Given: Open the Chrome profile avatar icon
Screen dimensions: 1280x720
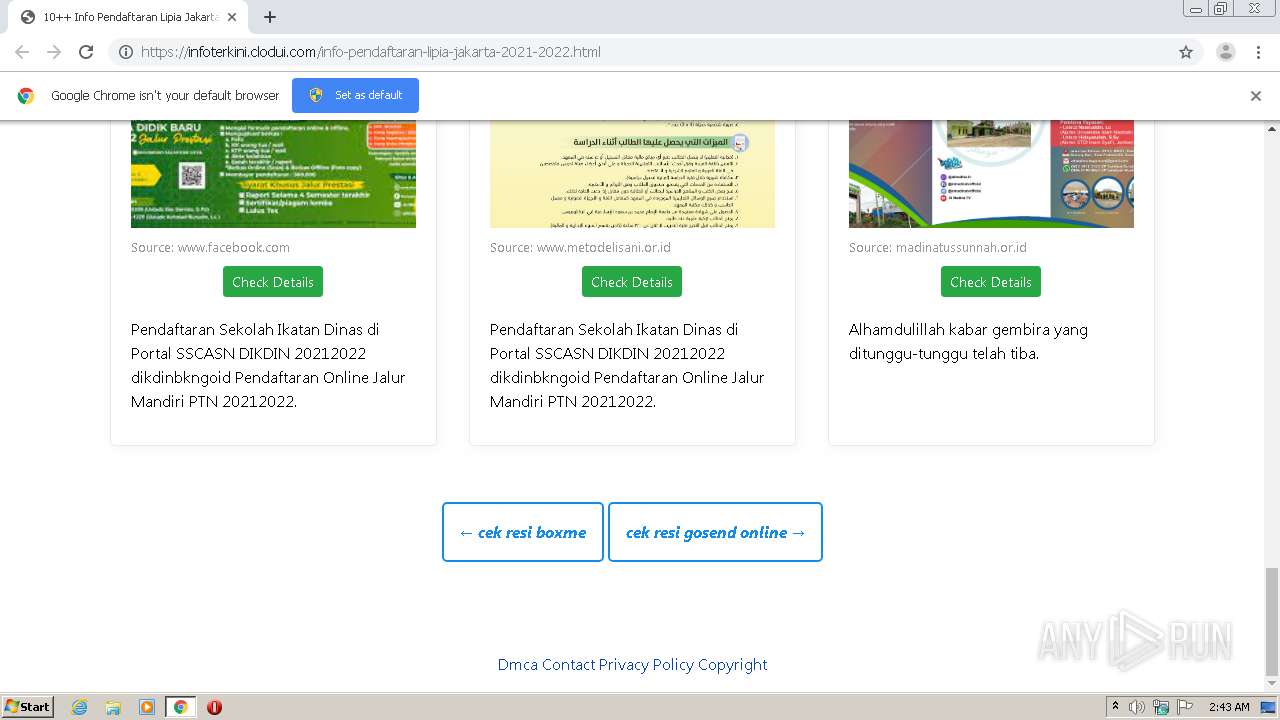Looking at the screenshot, I should pos(1226,52).
